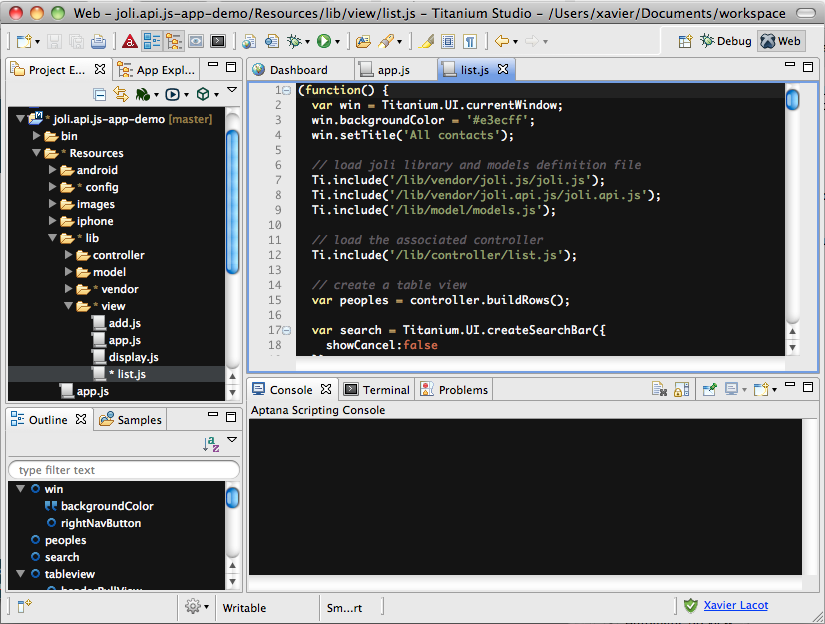Toggle show whitespace characters pilcrow icon
Screen dimensions: 825x624
(x=470, y=41)
